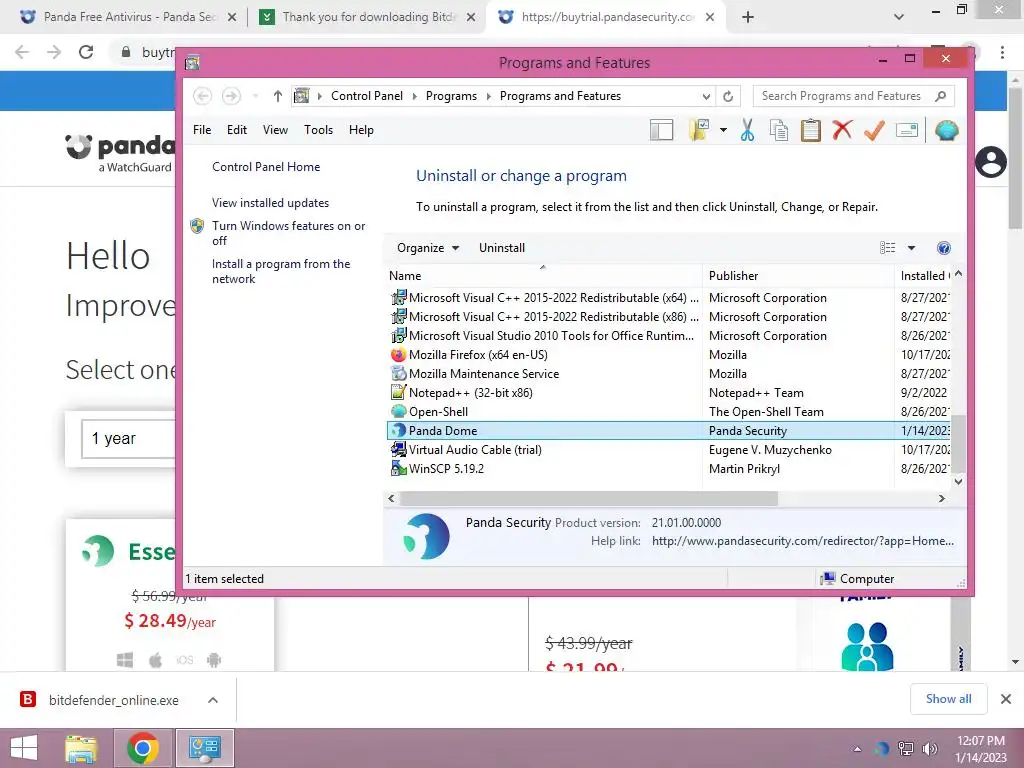Click Show all downloads button

pos(948,699)
